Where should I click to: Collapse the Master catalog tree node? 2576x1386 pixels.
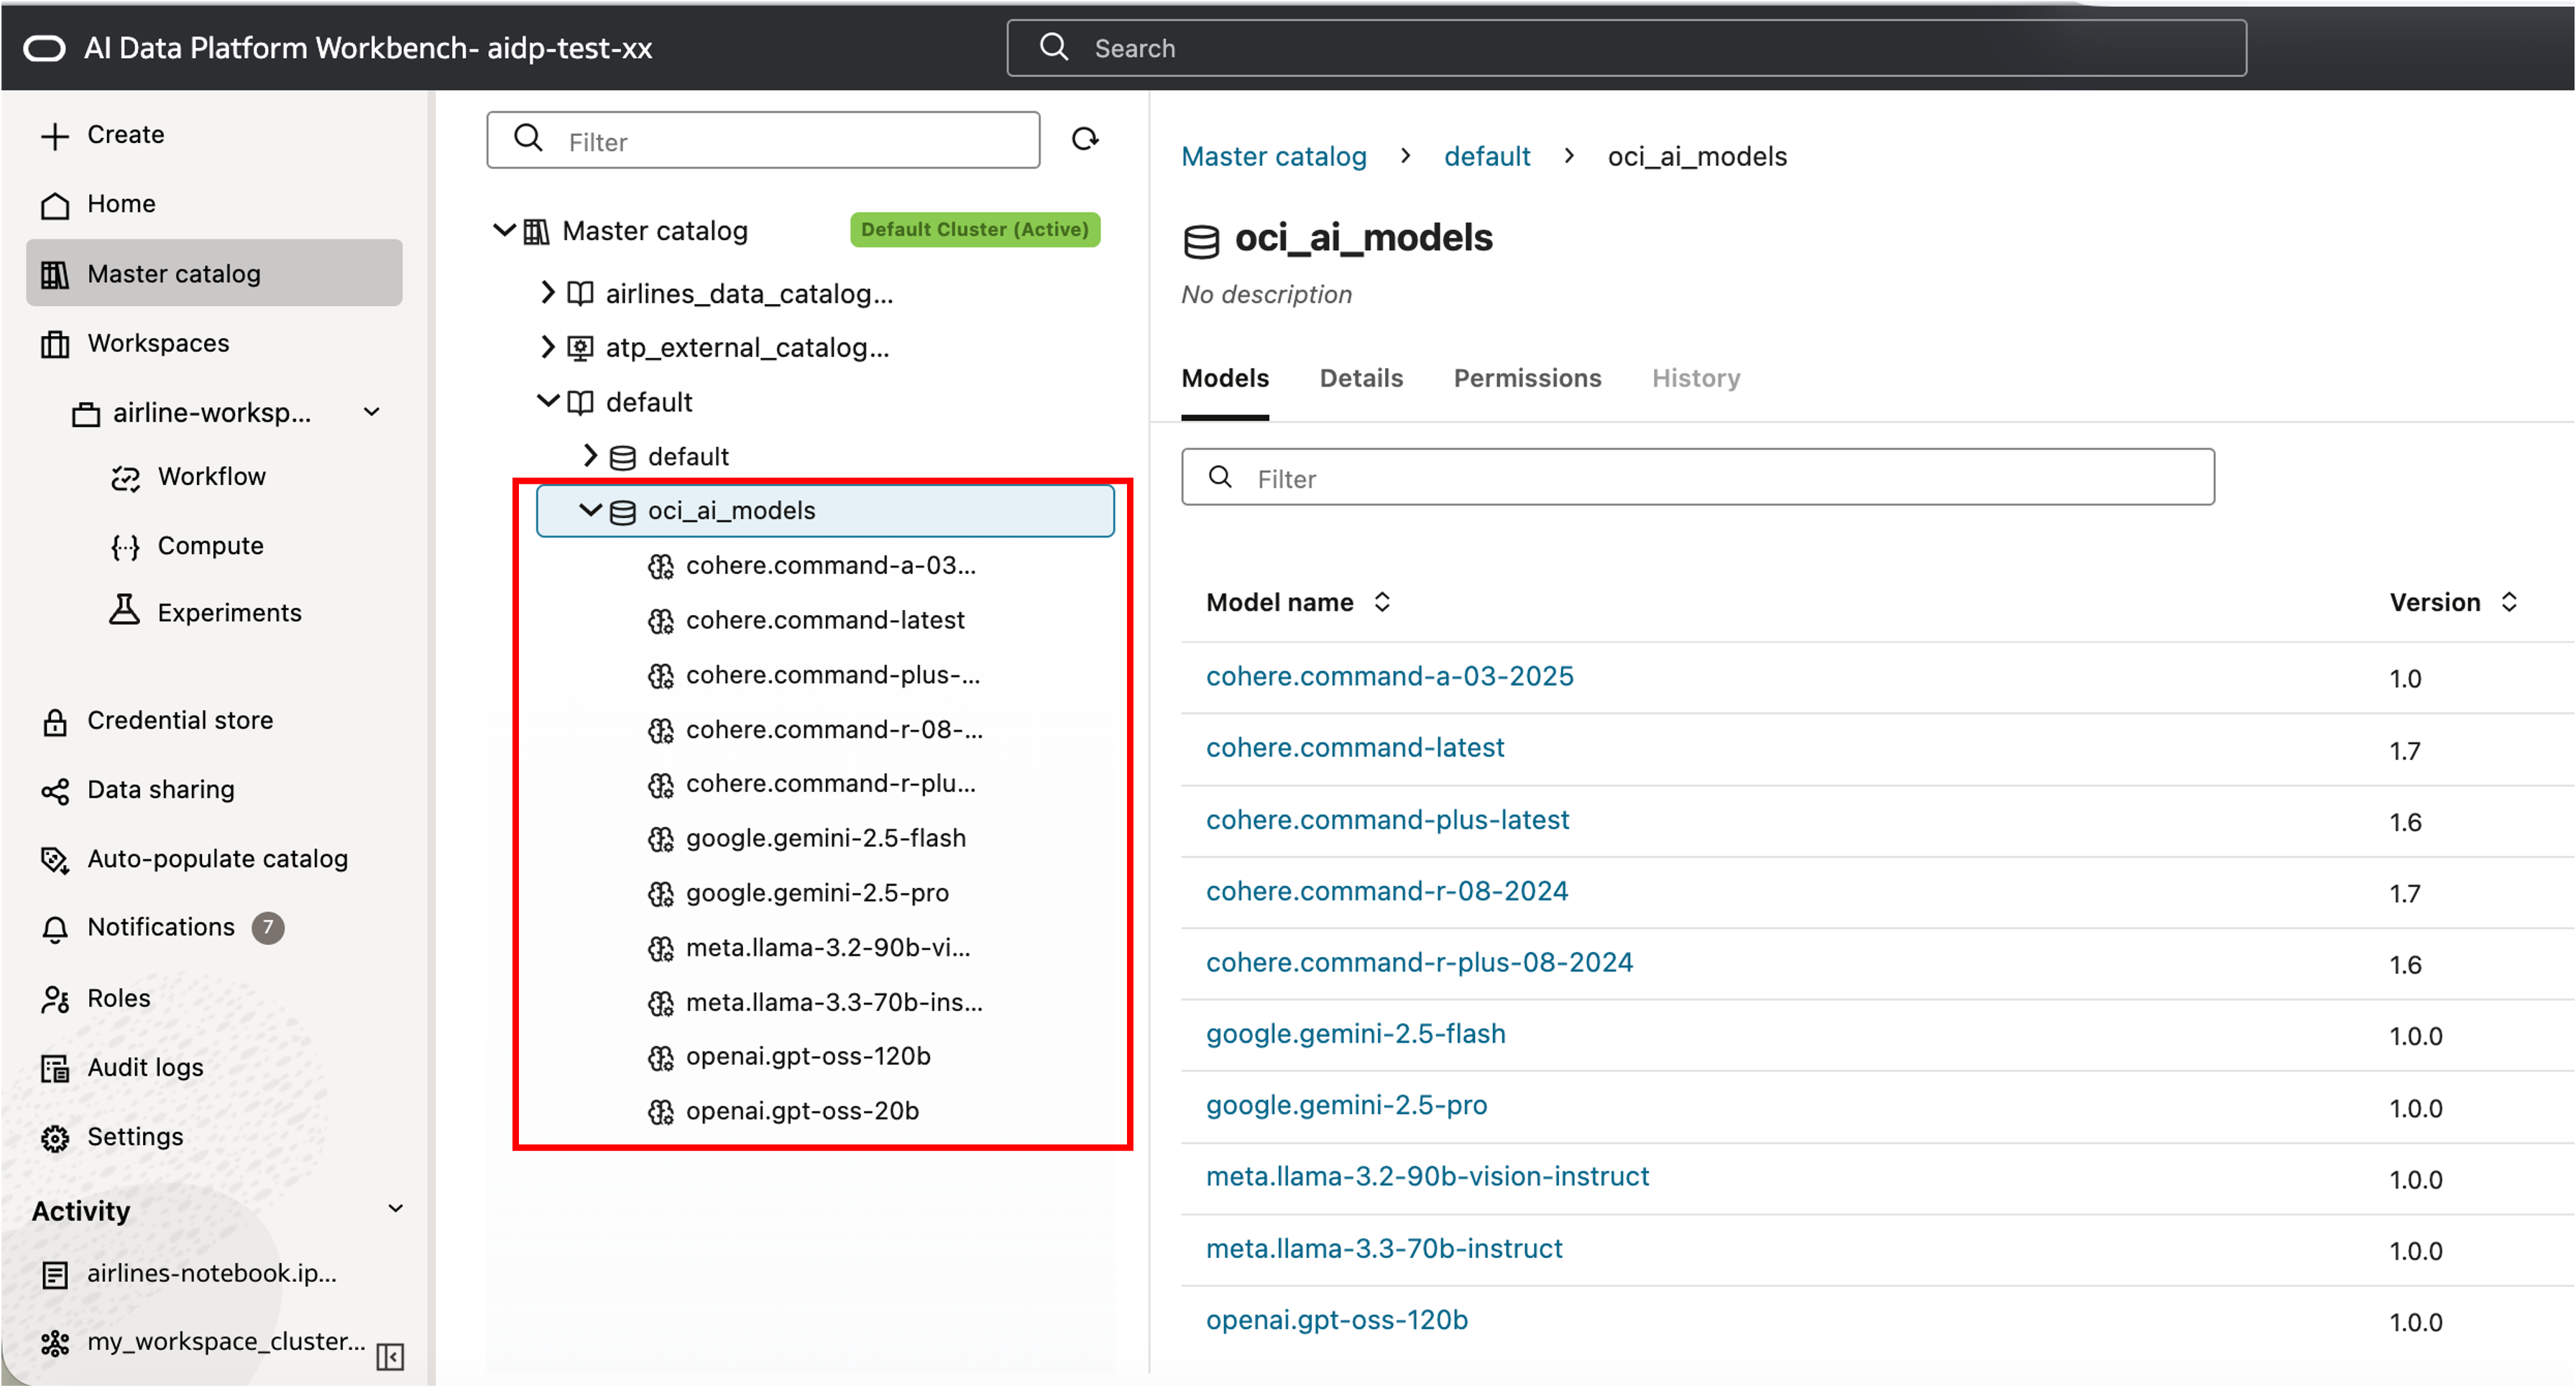(504, 231)
